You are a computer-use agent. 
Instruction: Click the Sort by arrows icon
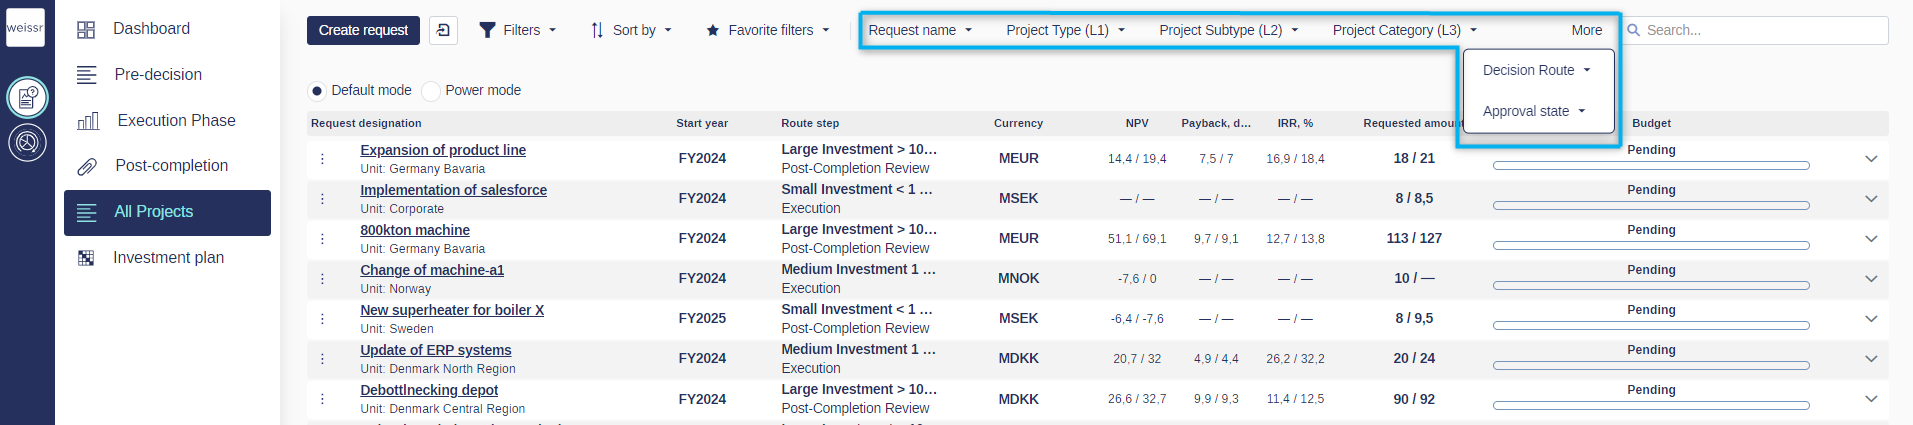click(x=597, y=30)
